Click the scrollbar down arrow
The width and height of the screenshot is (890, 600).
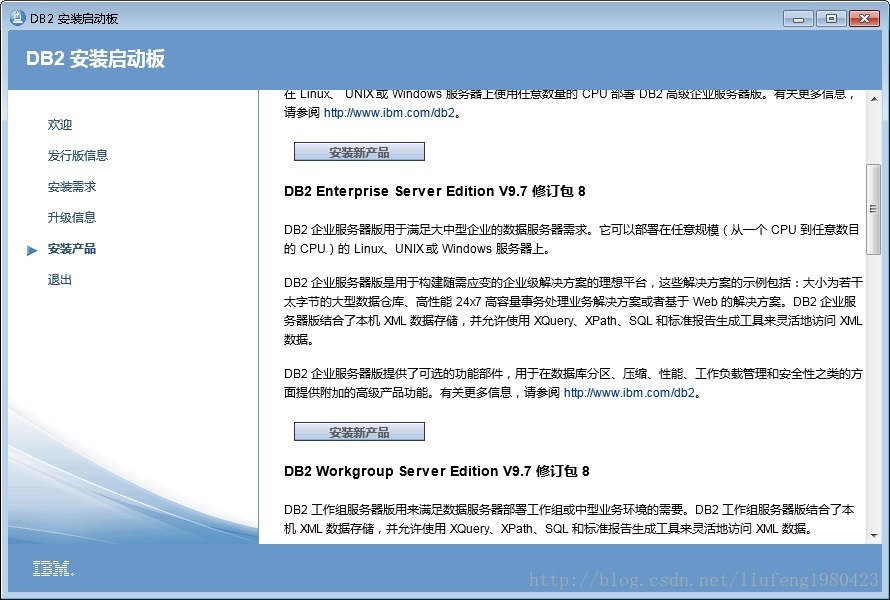874,535
